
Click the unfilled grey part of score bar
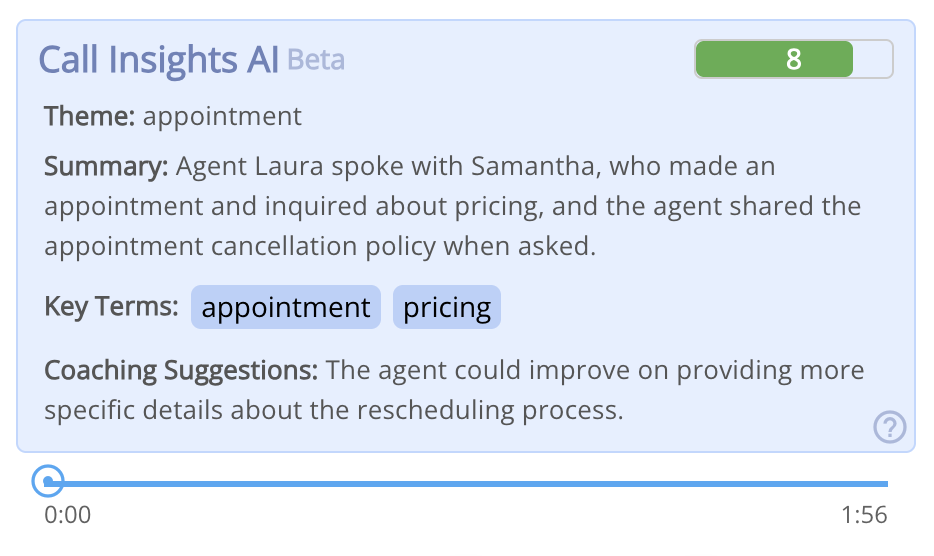[x=873, y=59]
